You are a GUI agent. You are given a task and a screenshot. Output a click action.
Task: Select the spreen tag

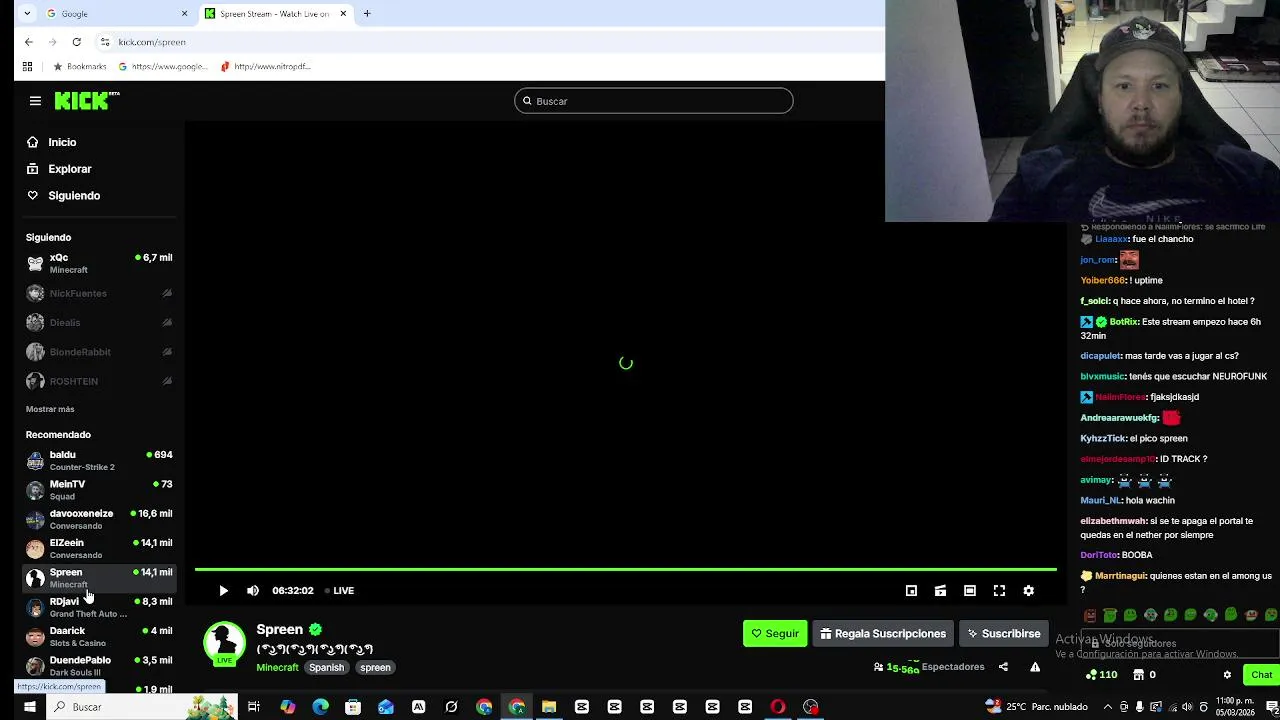pos(375,668)
